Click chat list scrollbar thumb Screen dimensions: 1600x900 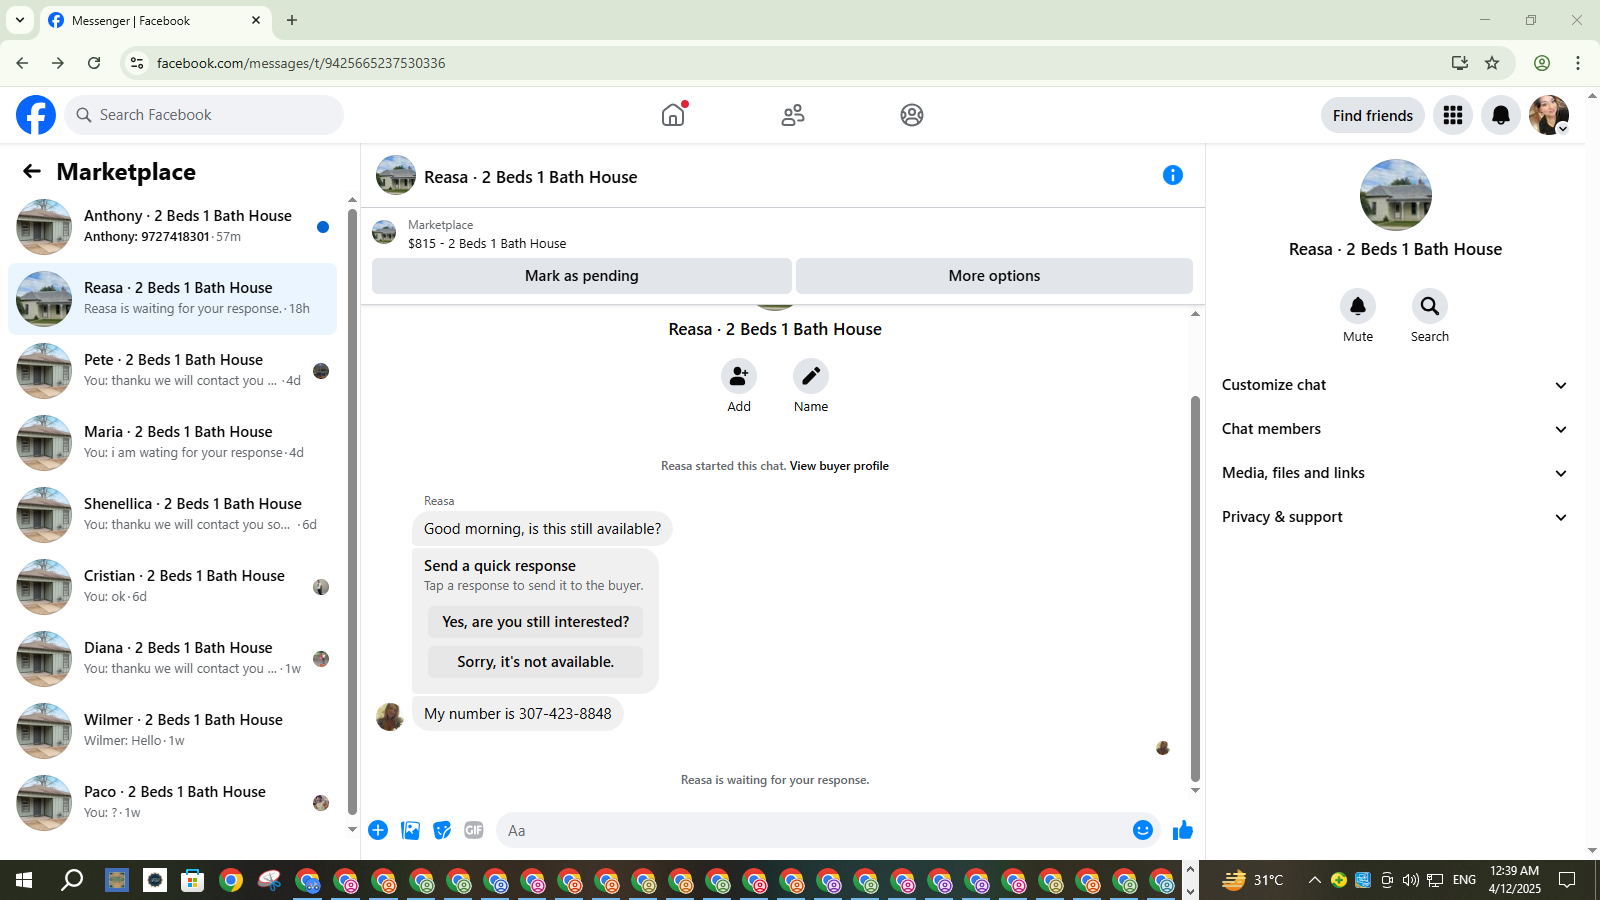click(352, 512)
